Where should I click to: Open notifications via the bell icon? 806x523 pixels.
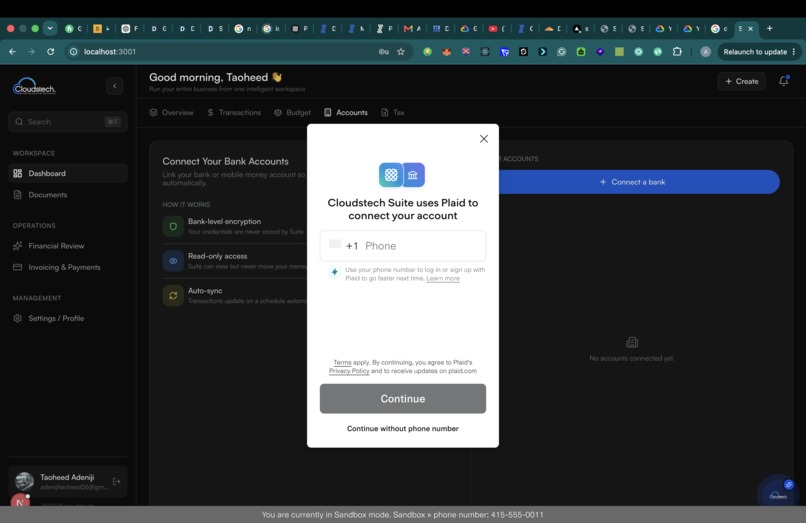[783, 81]
